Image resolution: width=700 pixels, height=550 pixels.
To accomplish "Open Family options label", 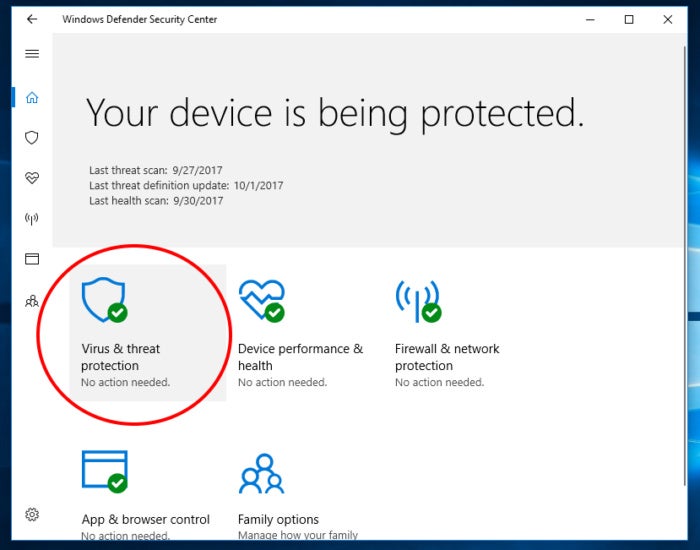I will point(278,519).
